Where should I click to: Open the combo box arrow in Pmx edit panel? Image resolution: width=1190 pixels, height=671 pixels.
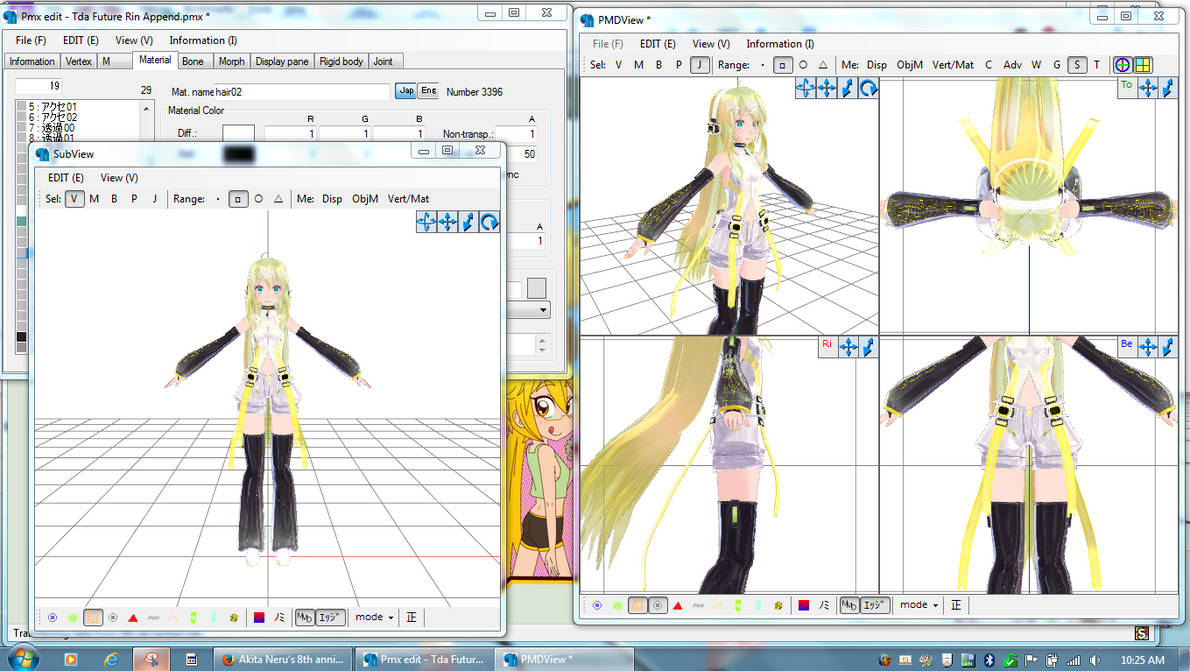pyautogui.click(x=543, y=310)
